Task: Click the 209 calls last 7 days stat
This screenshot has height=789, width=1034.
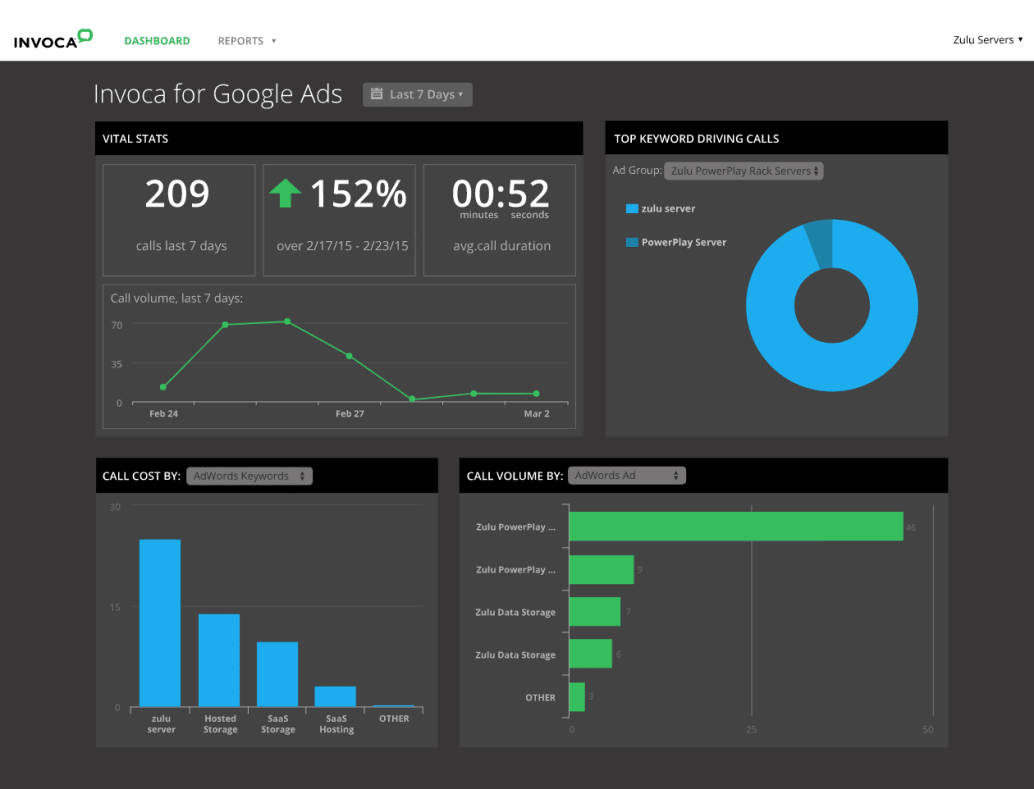Action: [x=179, y=220]
